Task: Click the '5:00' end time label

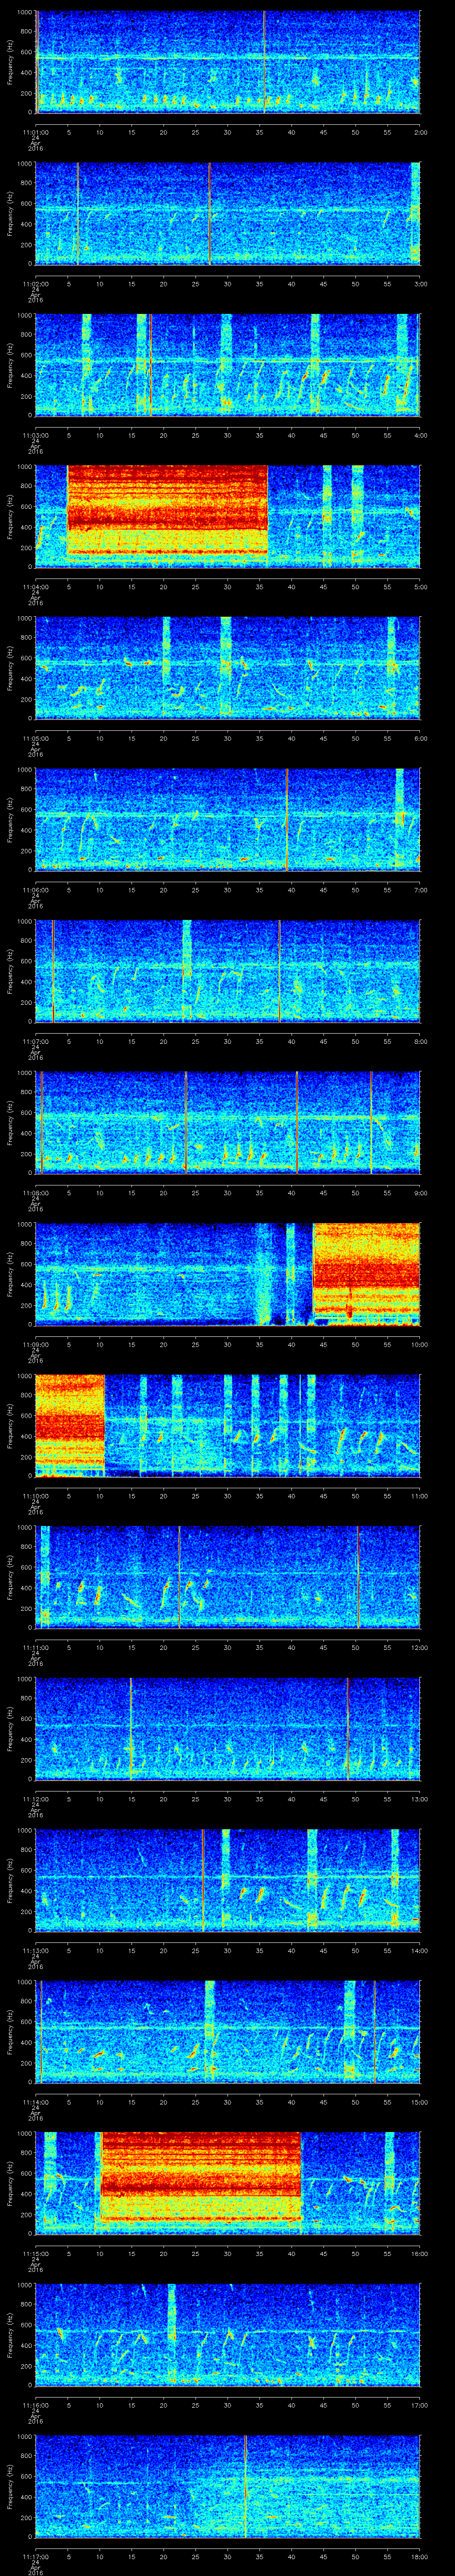Action: [x=420, y=586]
